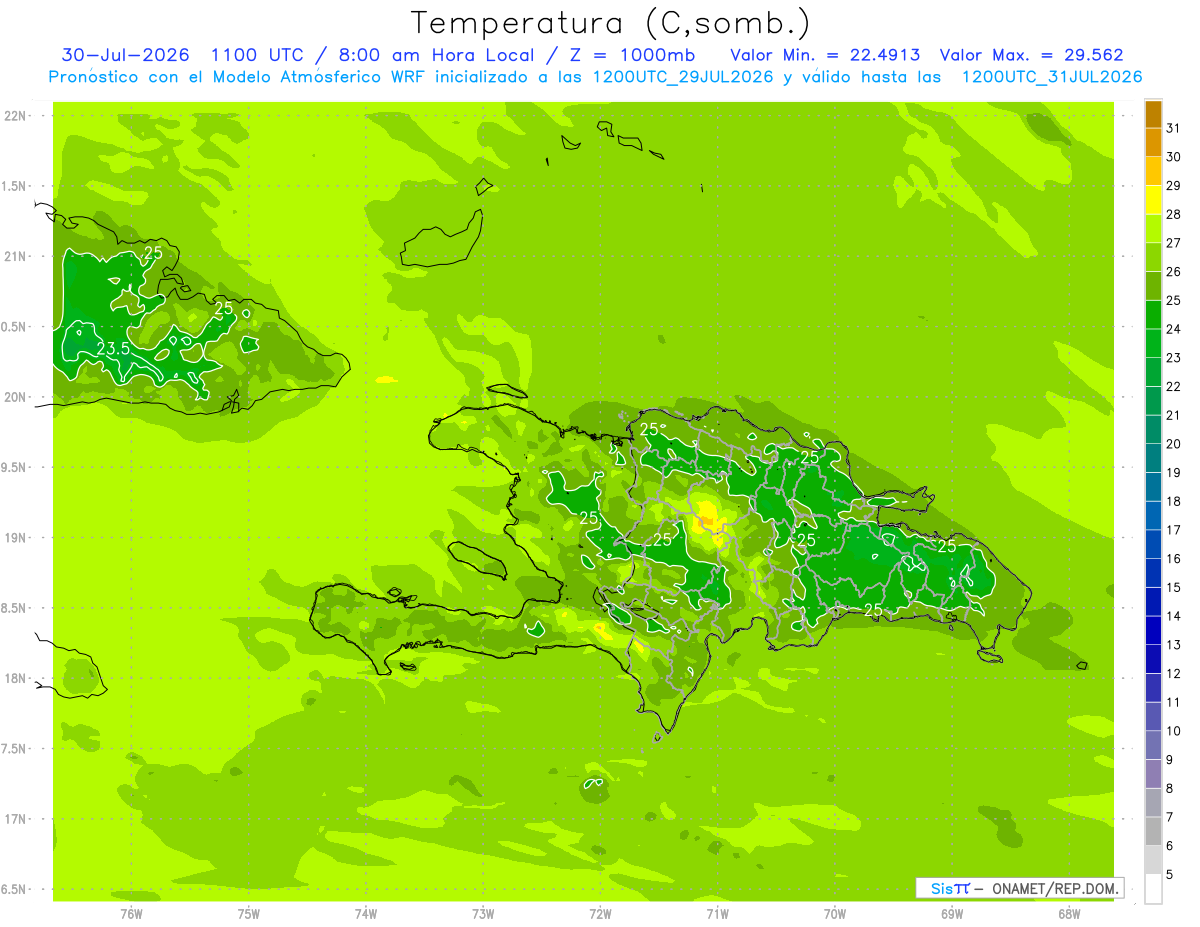Click the 68W longitude axis label

coord(1069,913)
